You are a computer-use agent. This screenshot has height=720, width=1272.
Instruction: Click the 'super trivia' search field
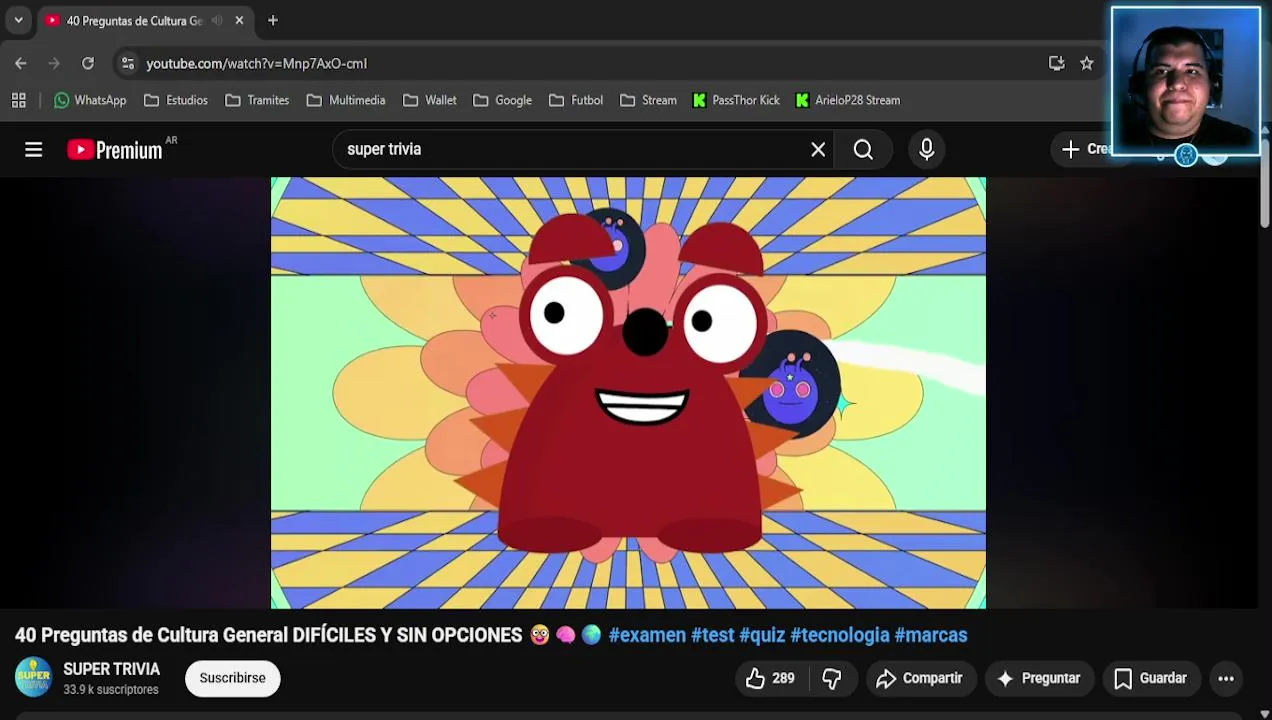[x=570, y=149]
